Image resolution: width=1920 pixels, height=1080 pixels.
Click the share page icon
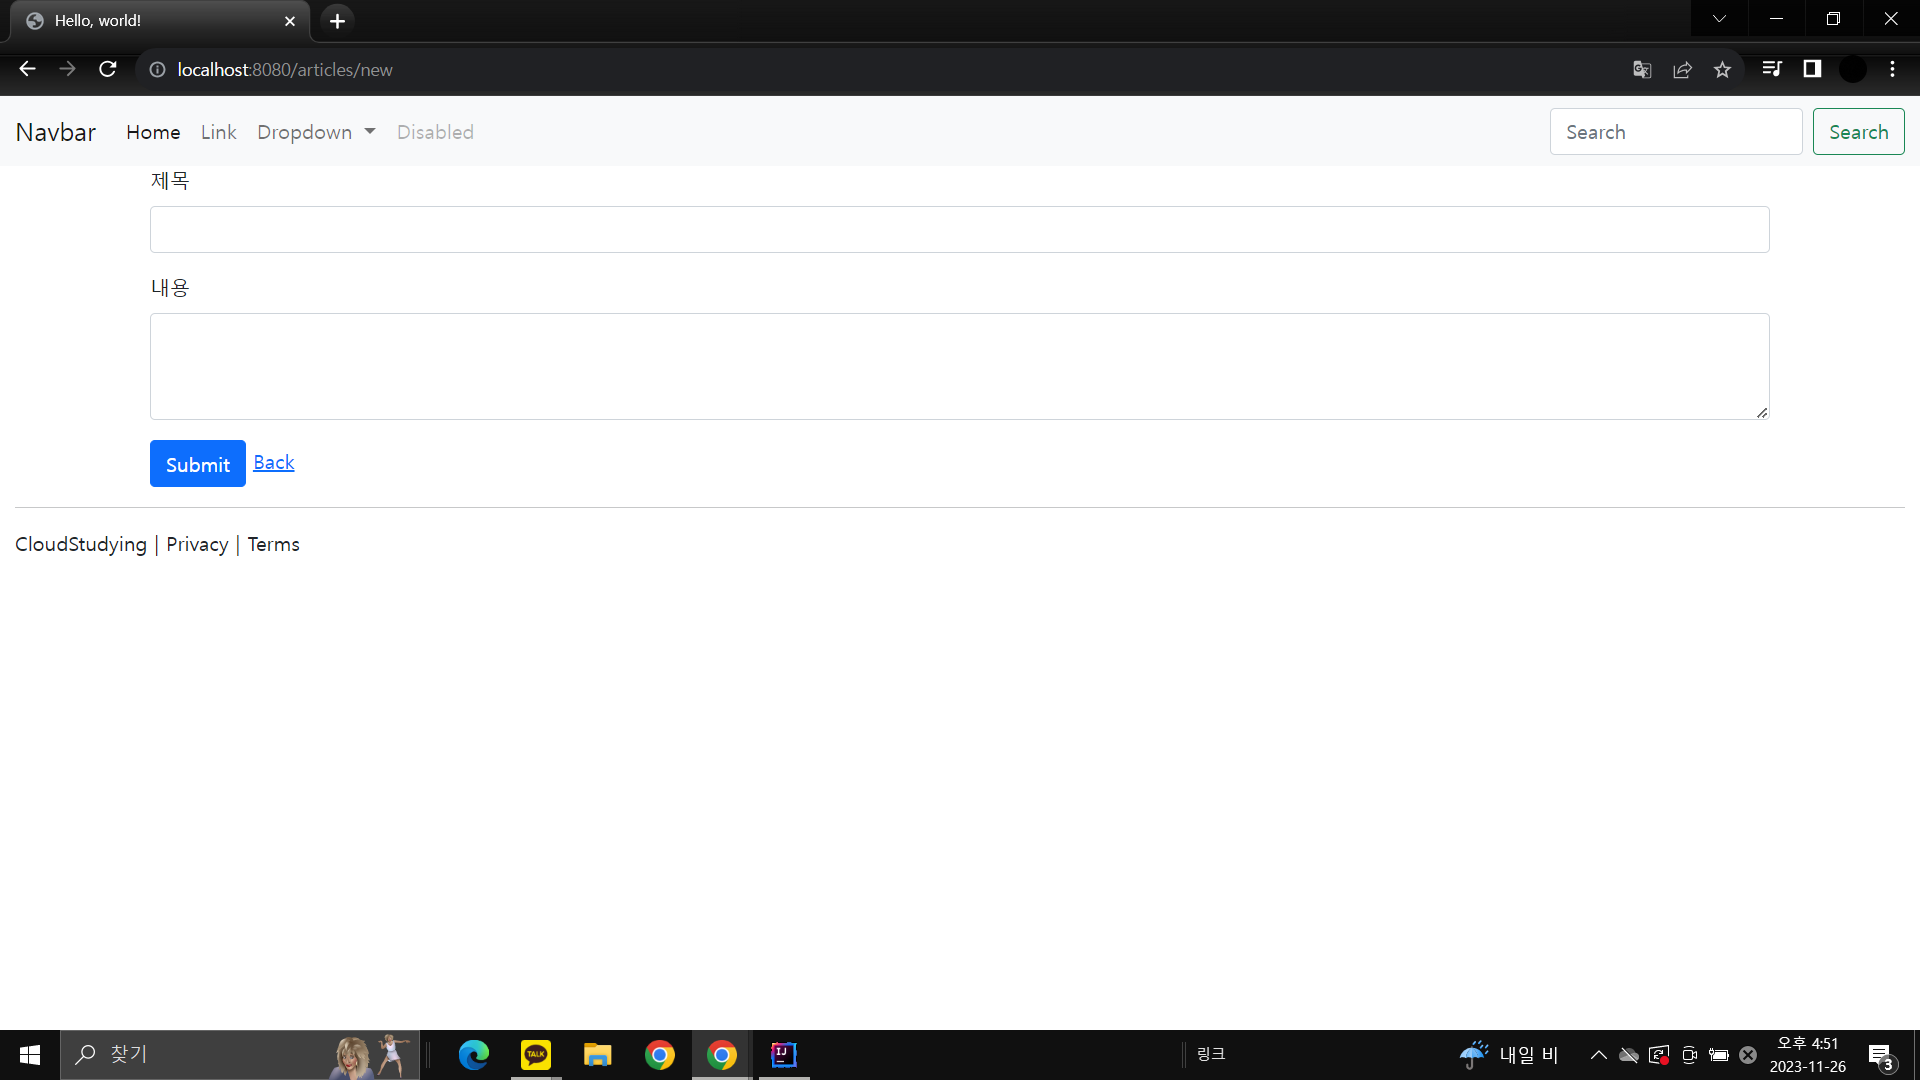pos(1682,69)
